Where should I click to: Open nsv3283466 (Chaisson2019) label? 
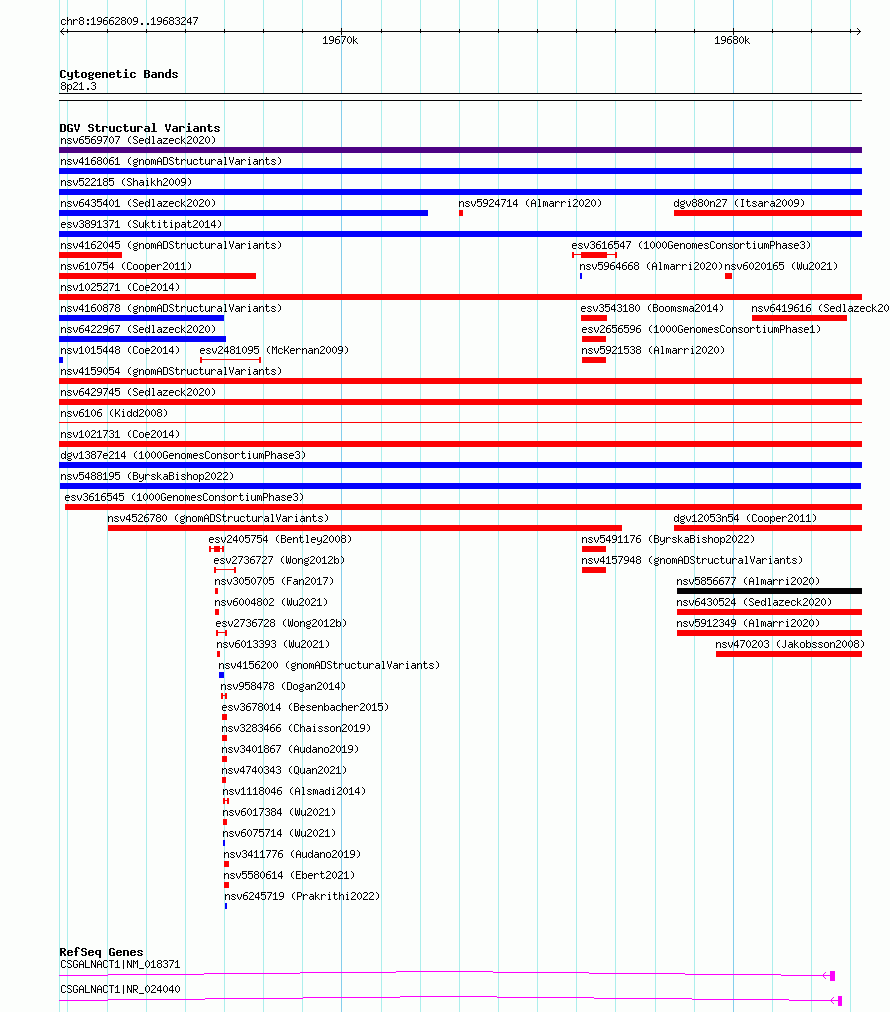296,728
